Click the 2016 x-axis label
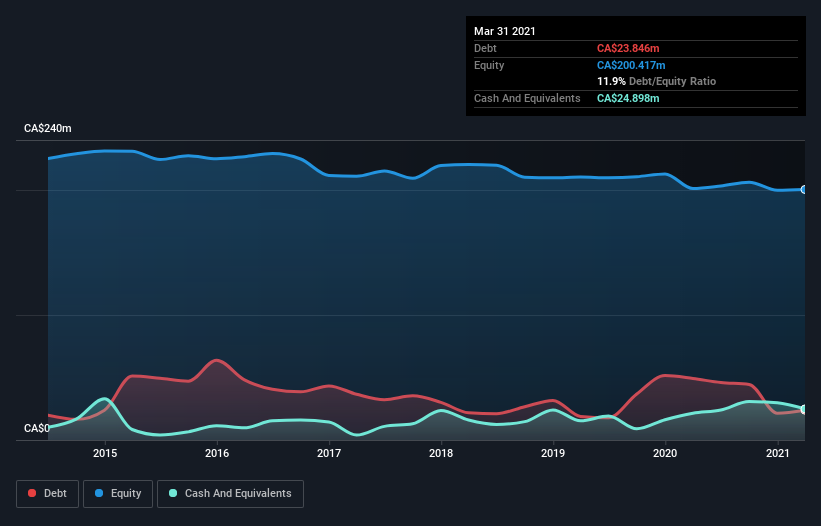 (x=217, y=453)
